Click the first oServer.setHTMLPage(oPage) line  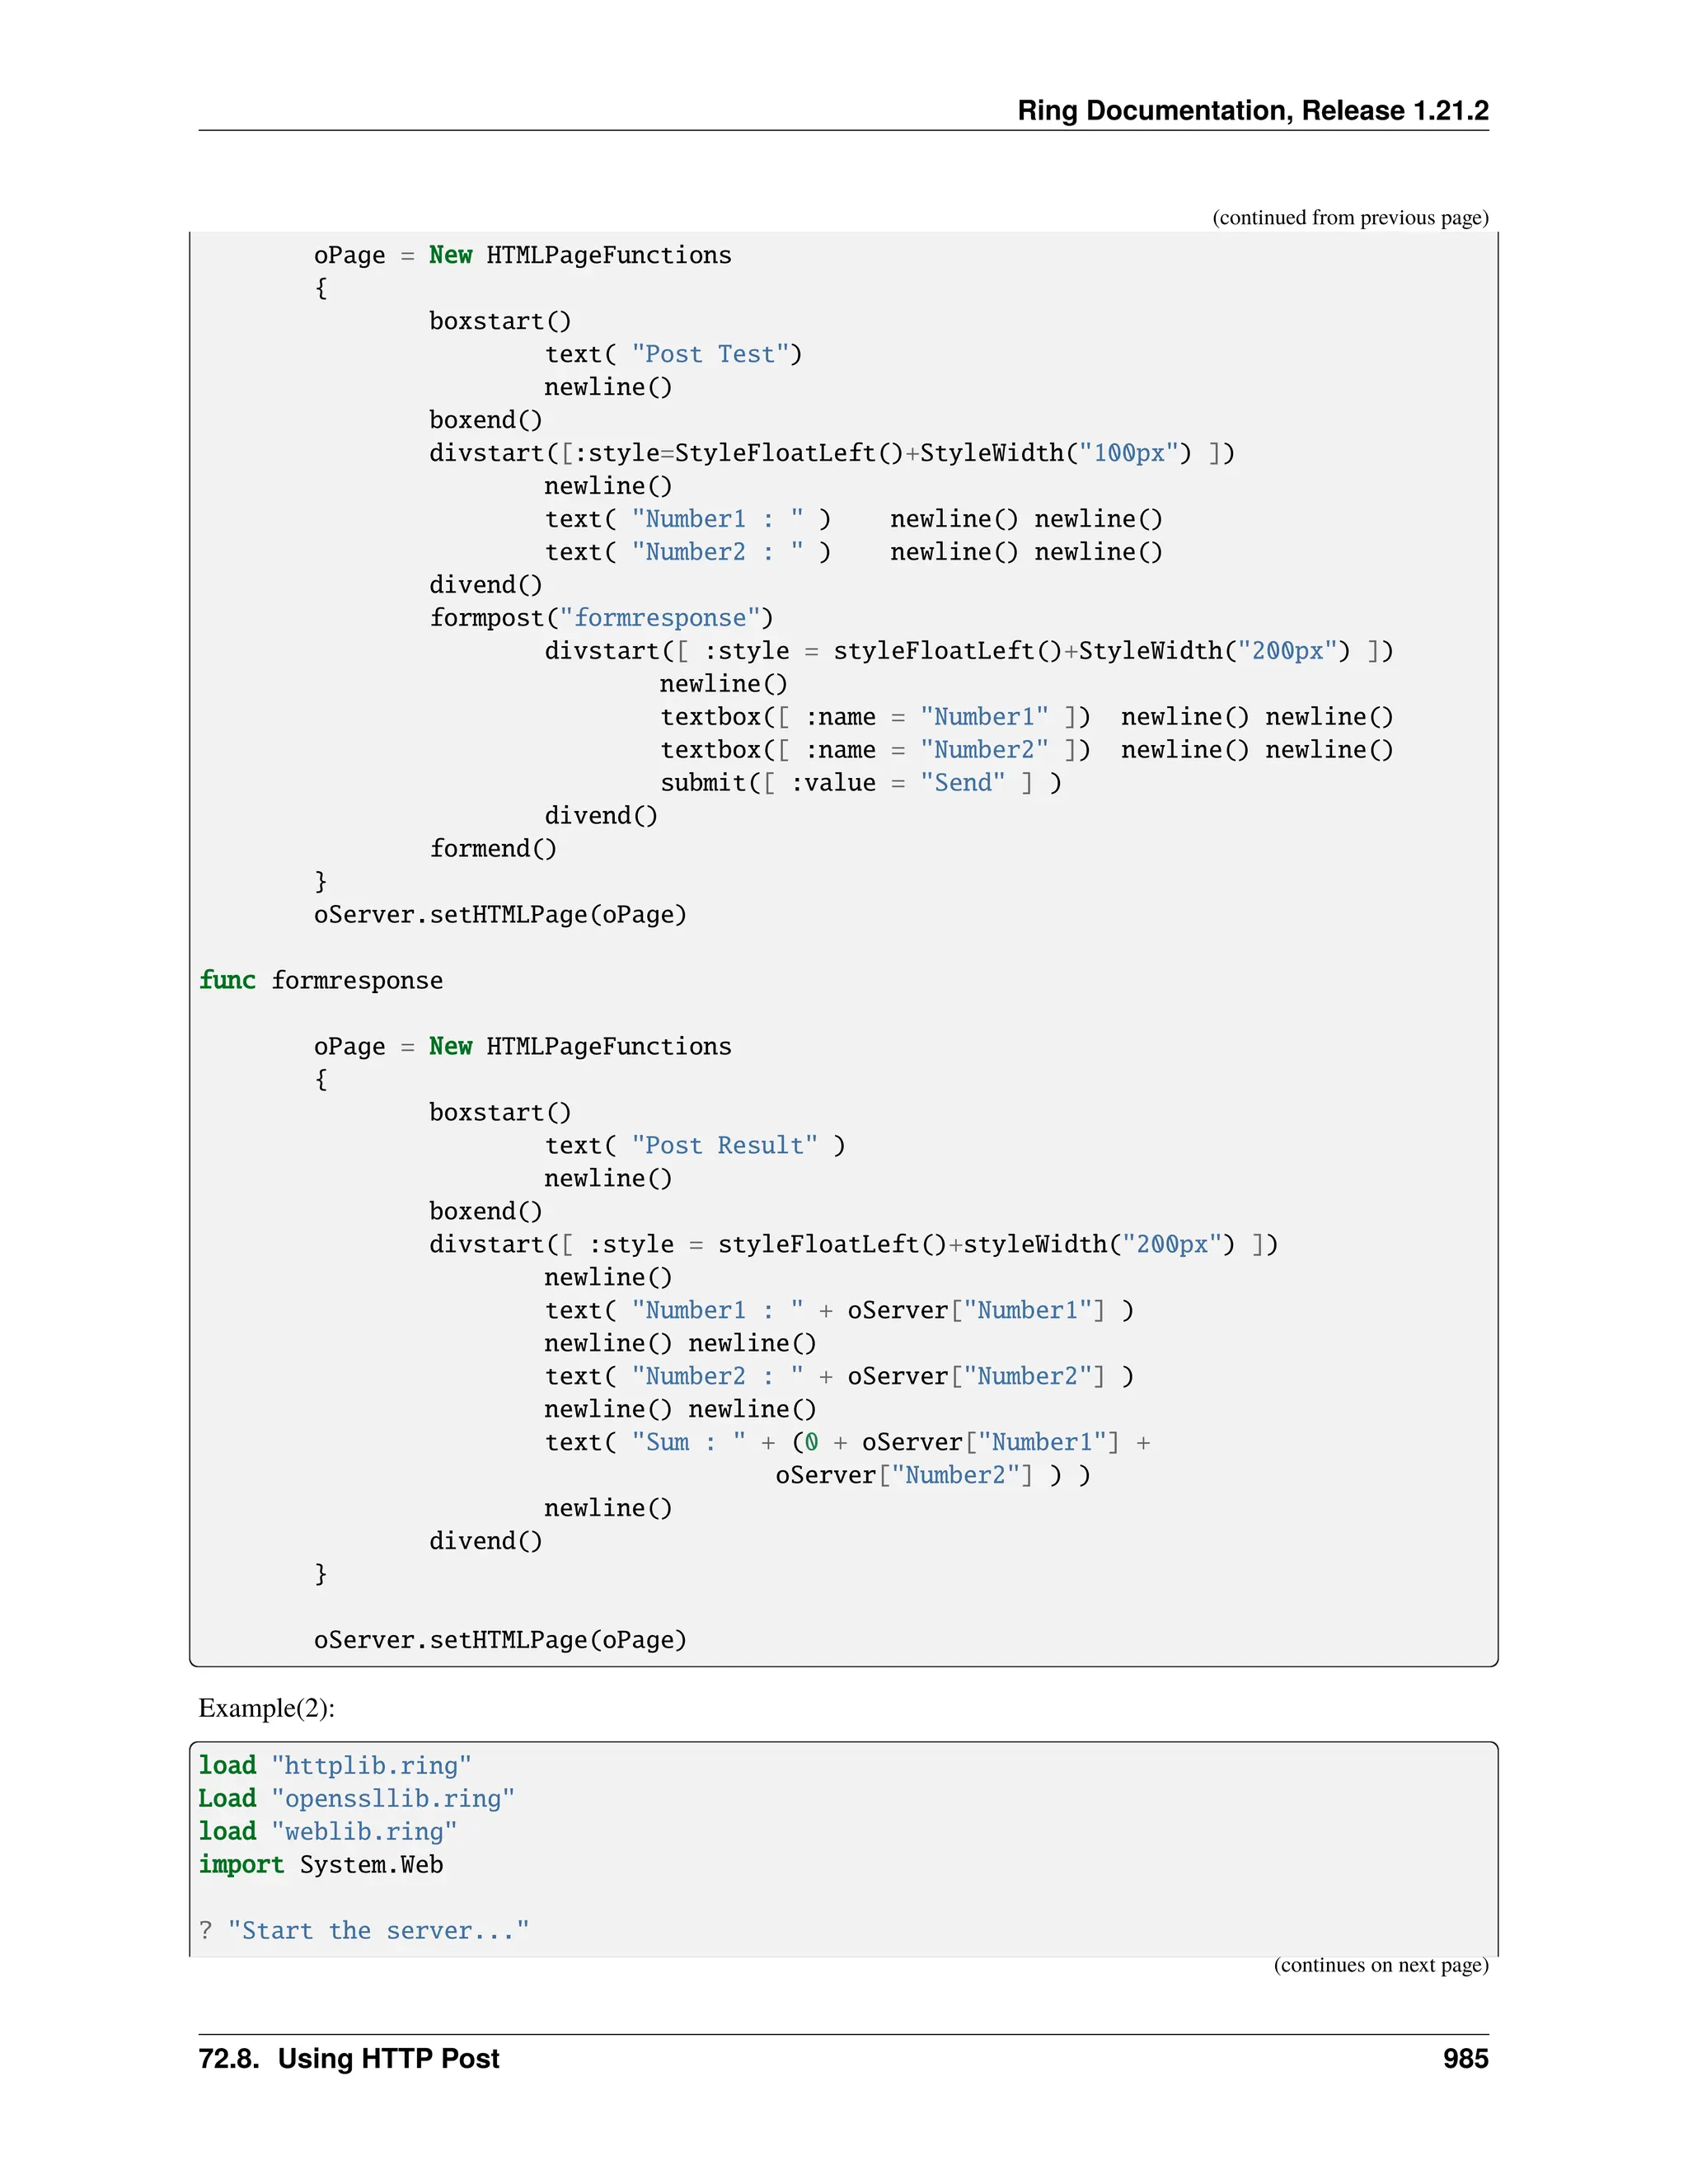[500, 915]
